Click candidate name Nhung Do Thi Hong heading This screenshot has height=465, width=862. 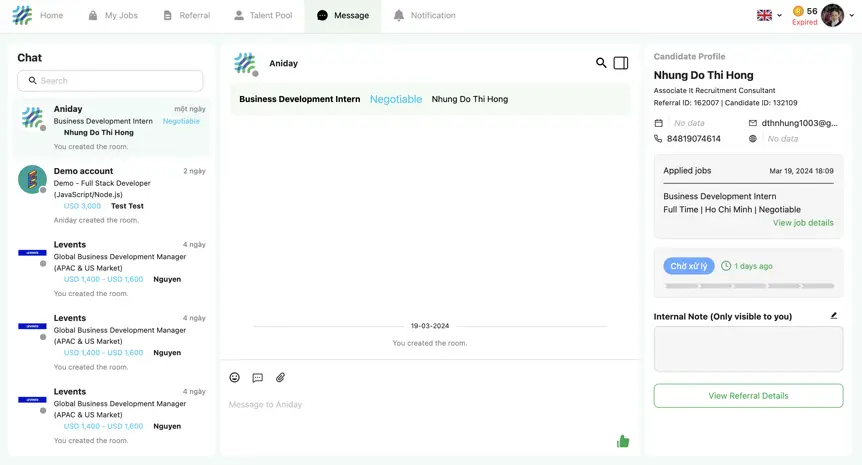(x=703, y=75)
